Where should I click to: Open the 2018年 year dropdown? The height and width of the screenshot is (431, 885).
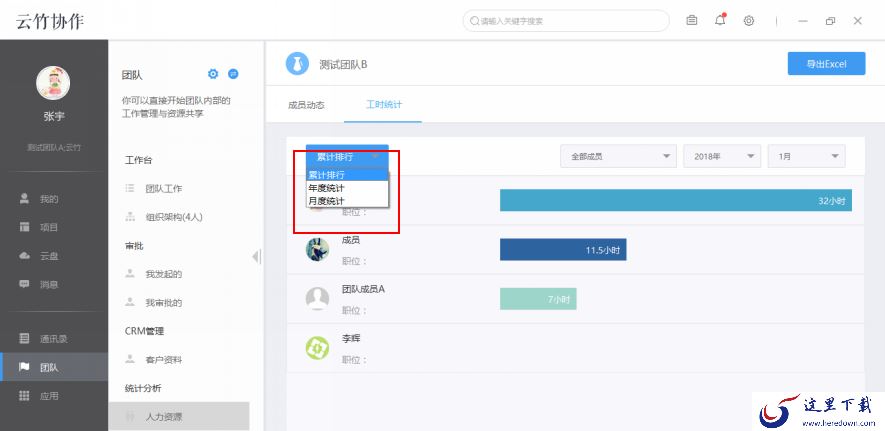pos(722,156)
